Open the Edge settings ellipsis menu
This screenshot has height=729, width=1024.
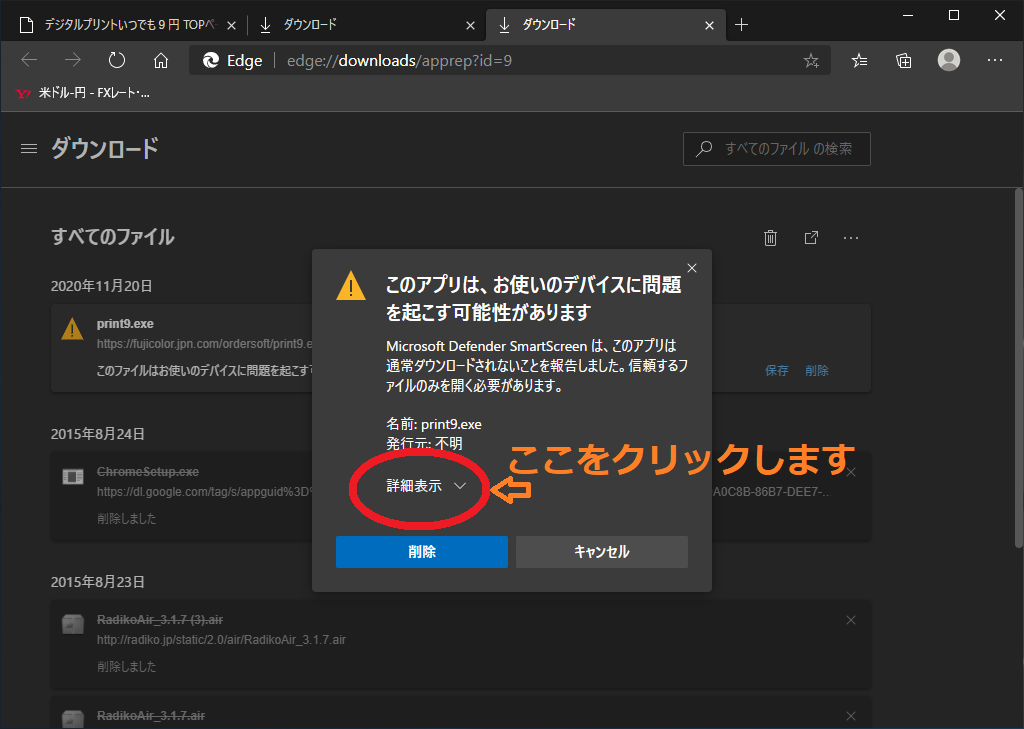(x=994, y=61)
